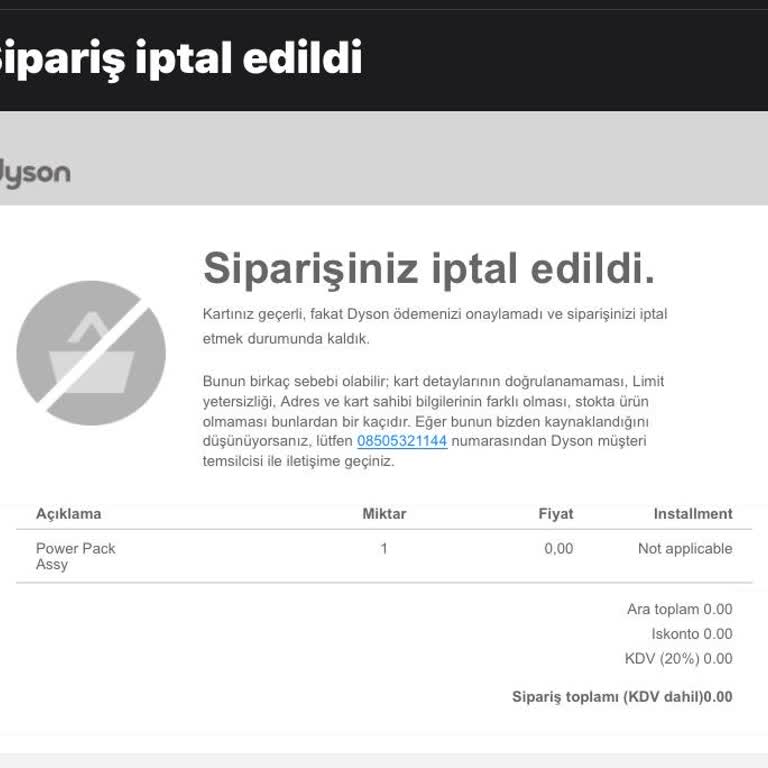Image resolution: width=768 pixels, height=768 pixels.
Task: Click the 'Miktar' column header
Action: [384, 514]
